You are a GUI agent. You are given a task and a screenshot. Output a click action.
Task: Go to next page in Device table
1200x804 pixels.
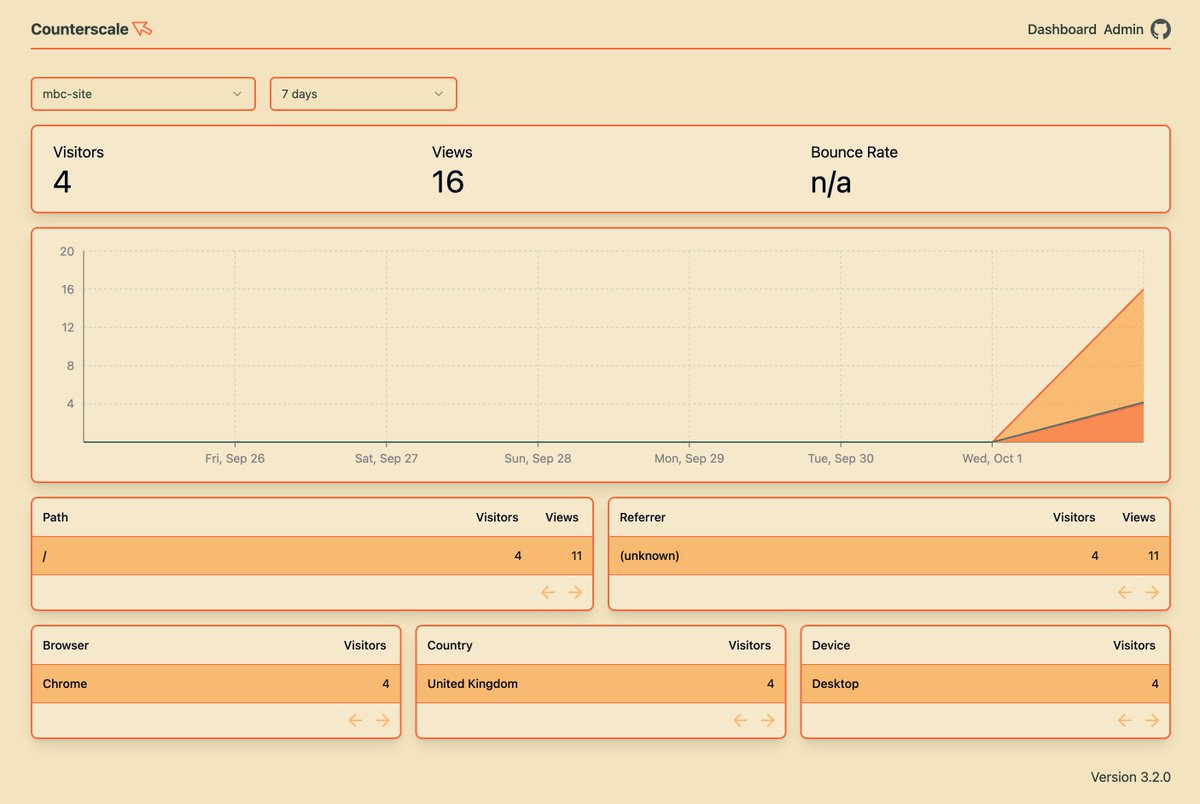1152,720
